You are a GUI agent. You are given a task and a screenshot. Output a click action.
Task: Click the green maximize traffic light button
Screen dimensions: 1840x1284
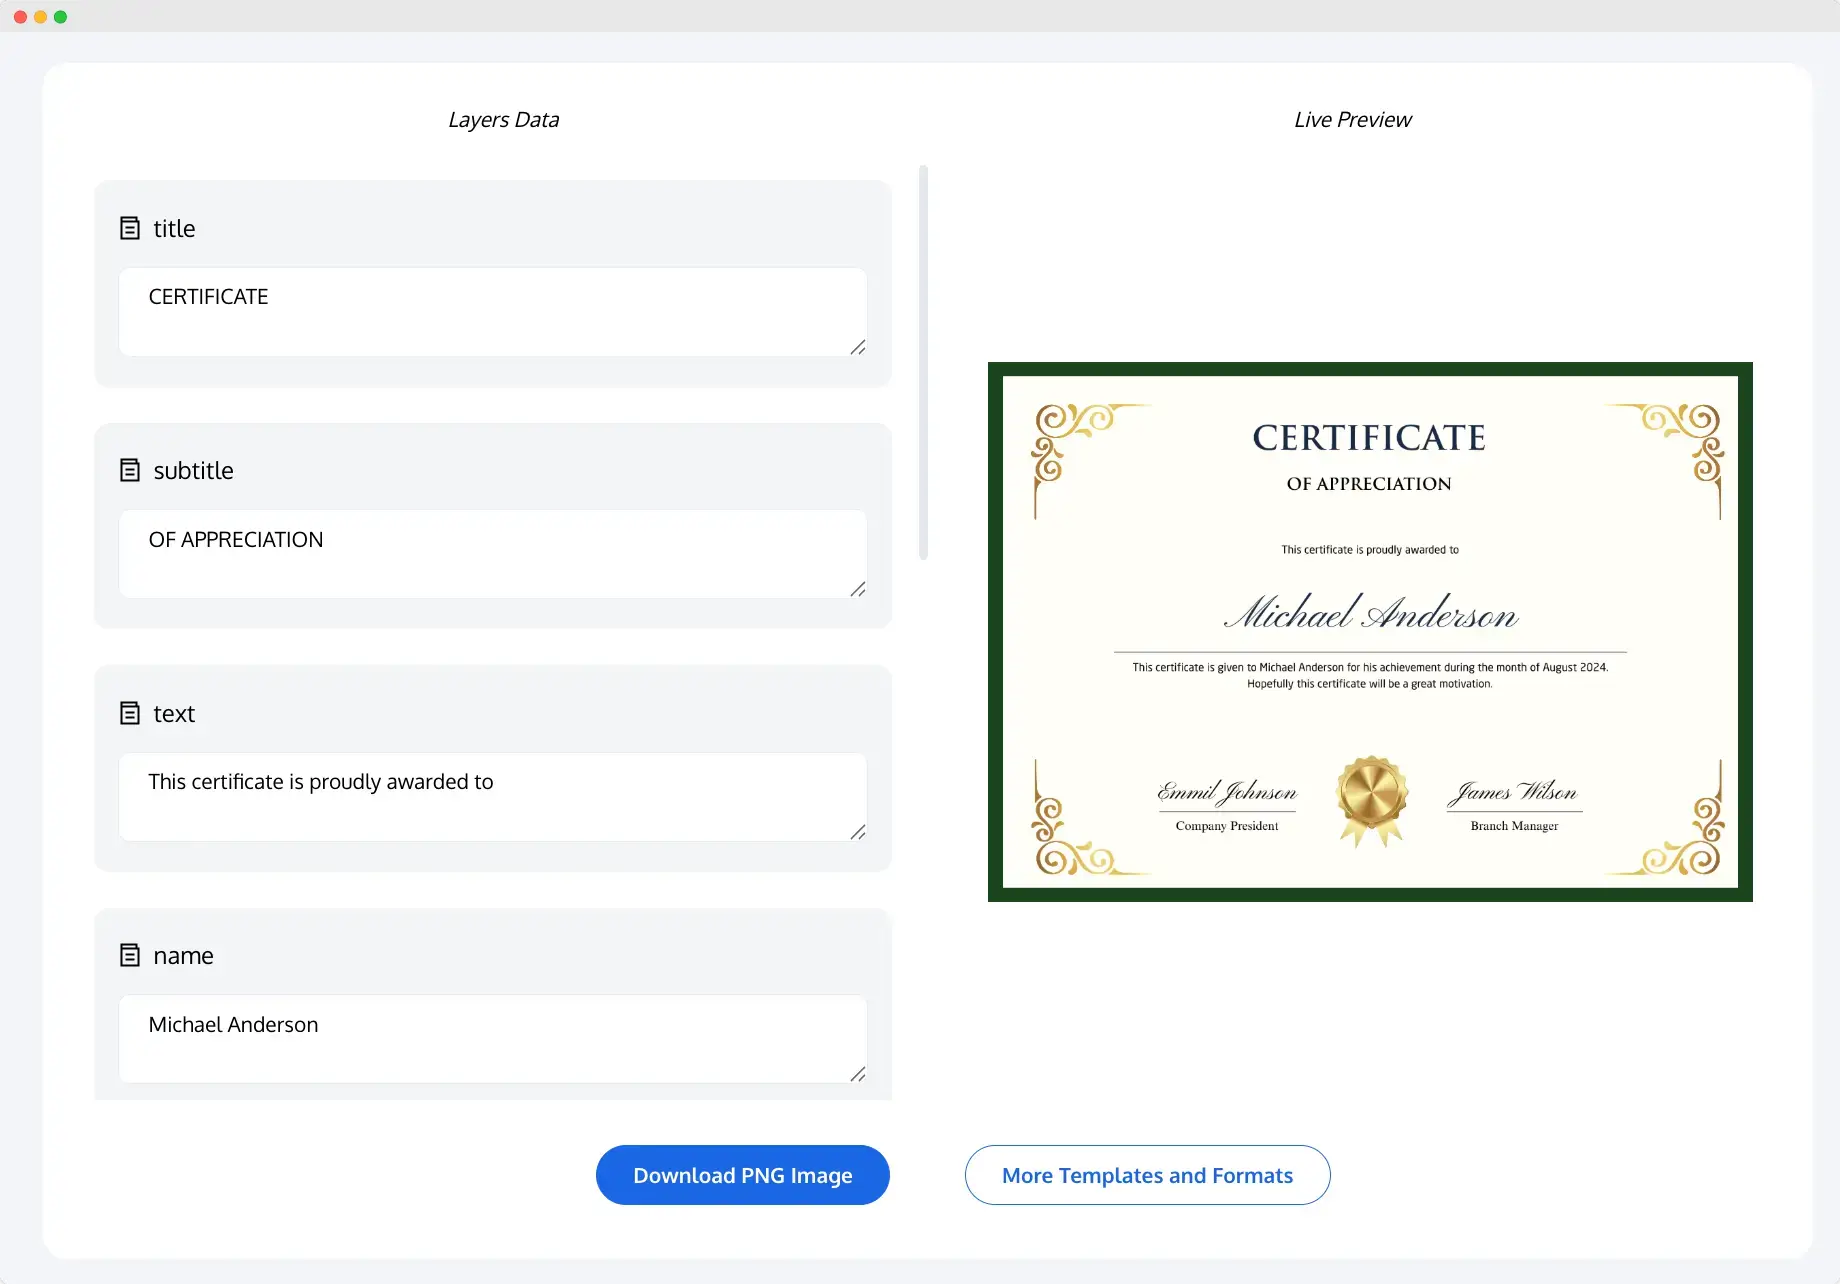pyautogui.click(x=61, y=16)
